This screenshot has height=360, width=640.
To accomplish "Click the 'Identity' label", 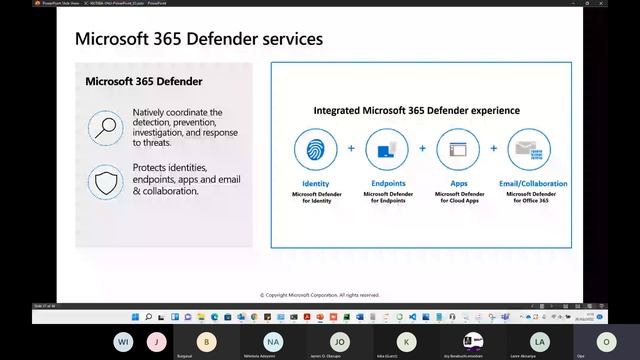I will tap(316, 184).
